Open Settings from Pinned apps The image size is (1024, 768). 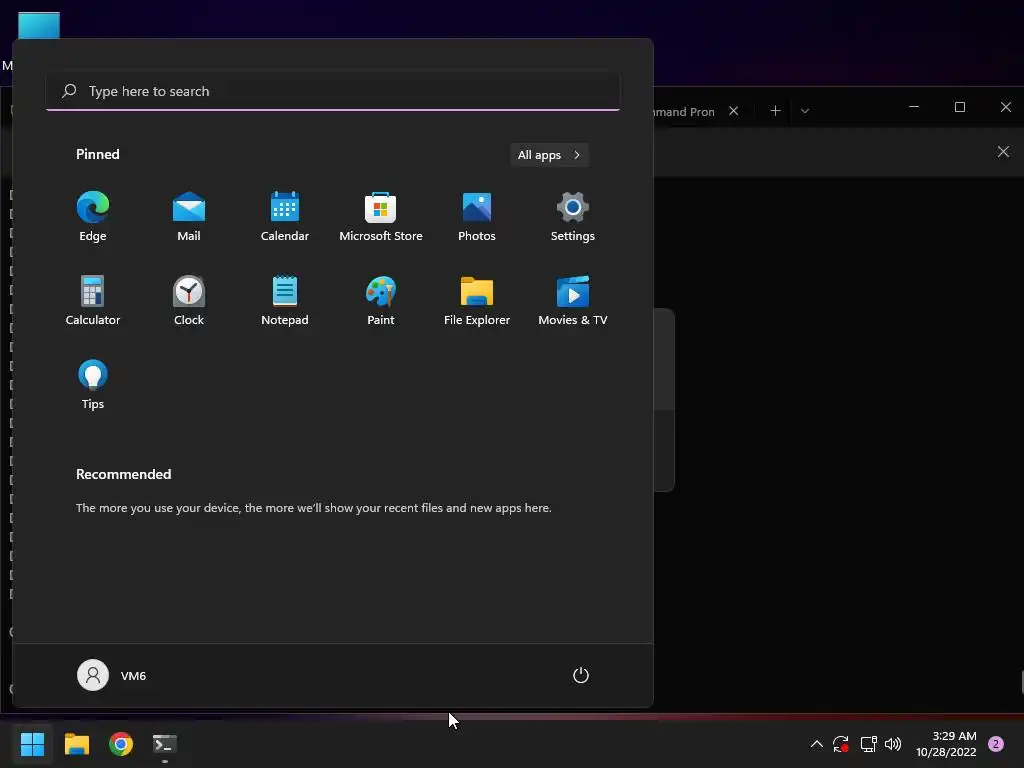pos(573,217)
